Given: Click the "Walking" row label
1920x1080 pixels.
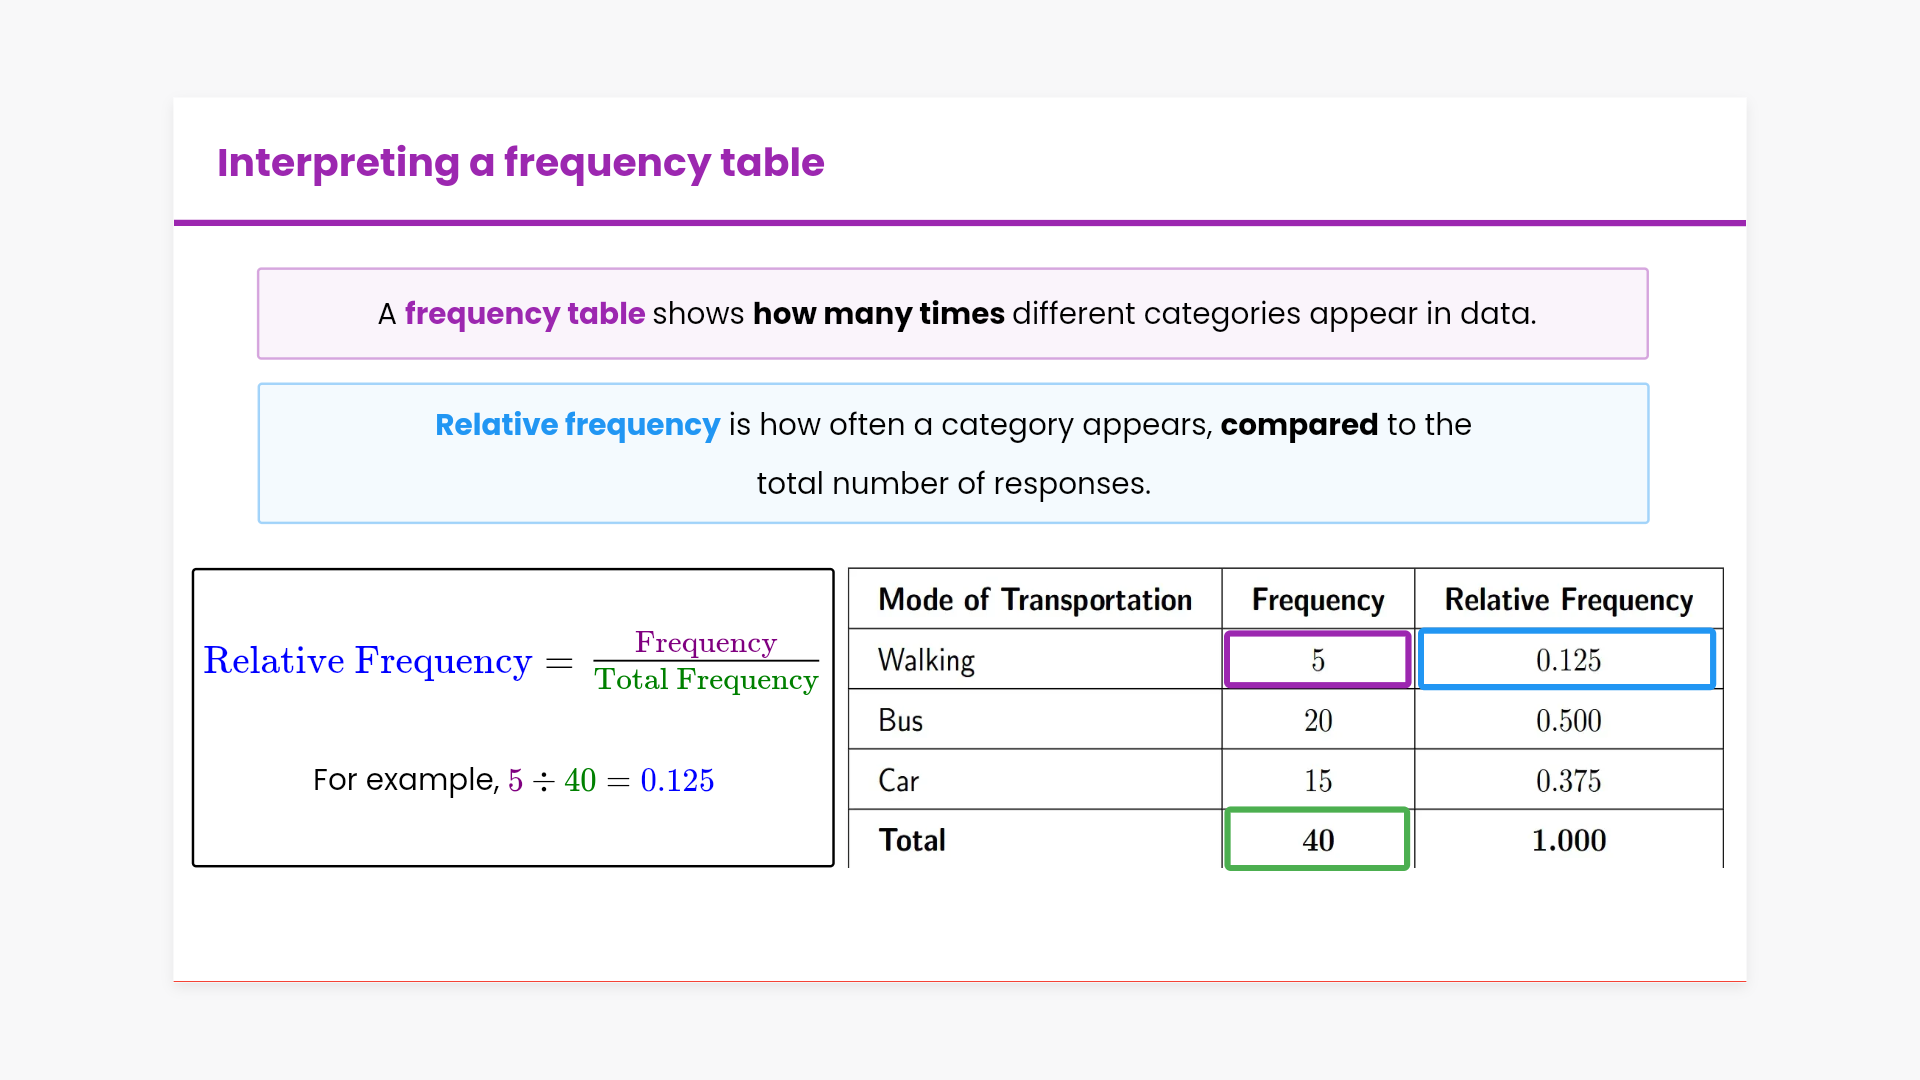Looking at the screenshot, I should point(926,660).
